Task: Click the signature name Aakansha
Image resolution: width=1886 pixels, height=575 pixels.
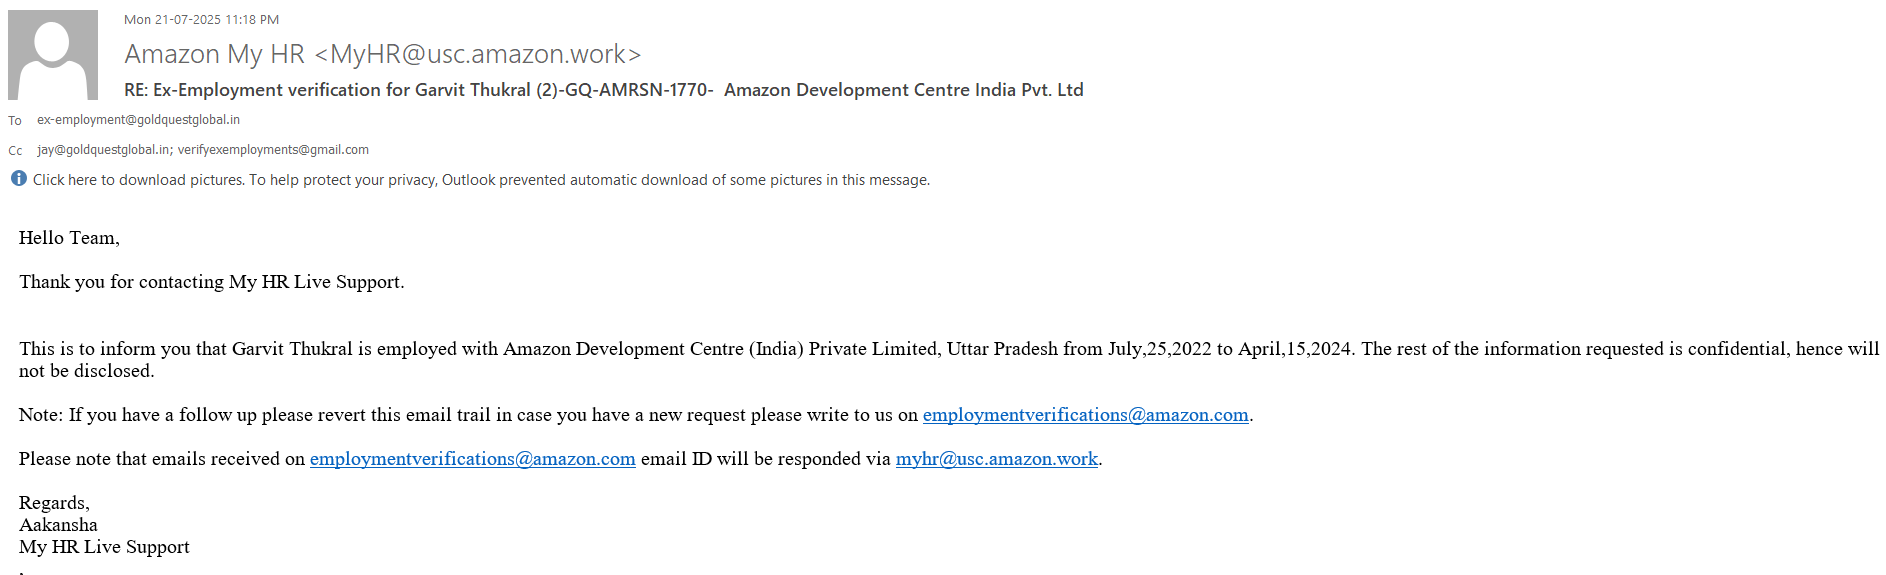Action: point(58,525)
